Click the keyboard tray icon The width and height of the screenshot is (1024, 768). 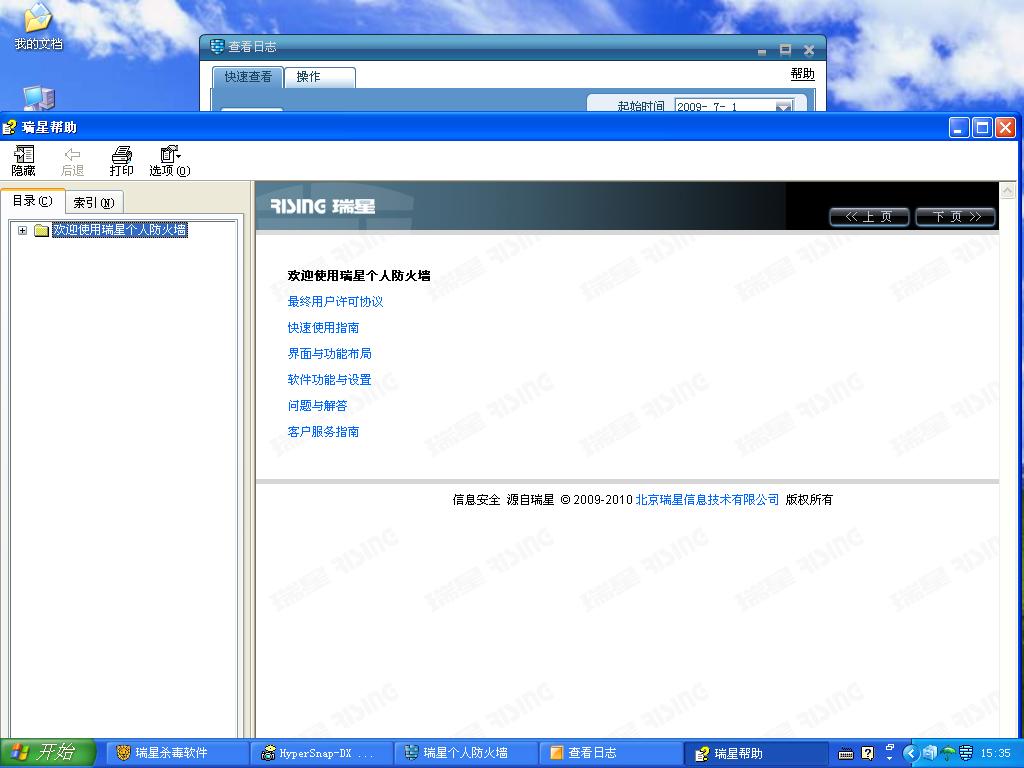pyautogui.click(x=846, y=754)
